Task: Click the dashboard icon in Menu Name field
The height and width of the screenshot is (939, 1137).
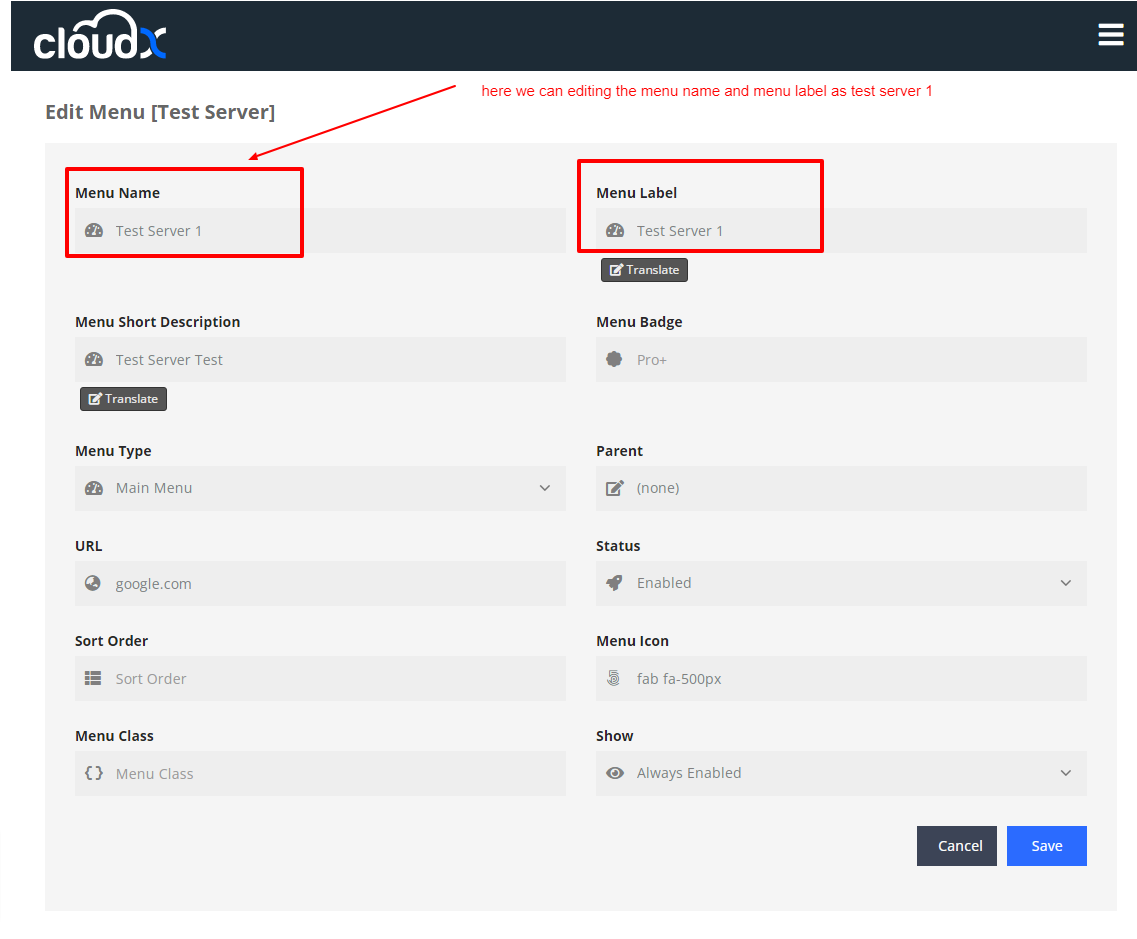Action: pyautogui.click(x=94, y=230)
